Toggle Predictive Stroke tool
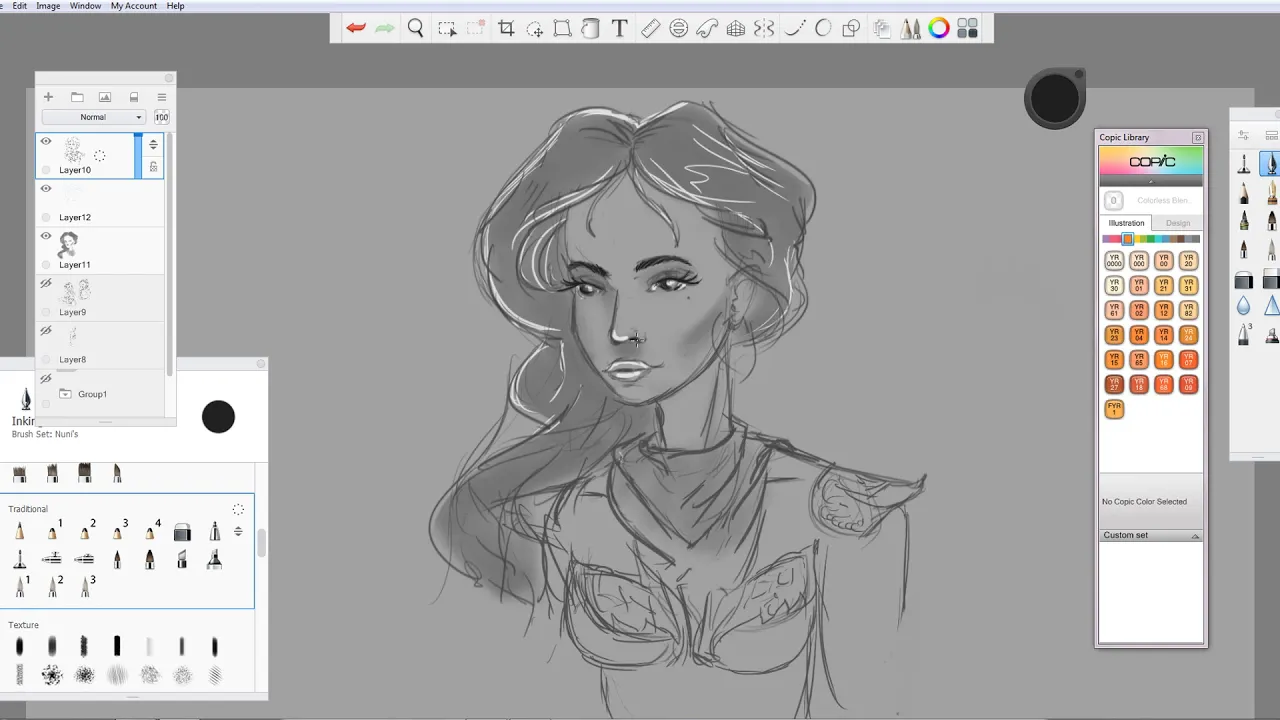Viewport: 1280px width, 720px height. (823, 29)
